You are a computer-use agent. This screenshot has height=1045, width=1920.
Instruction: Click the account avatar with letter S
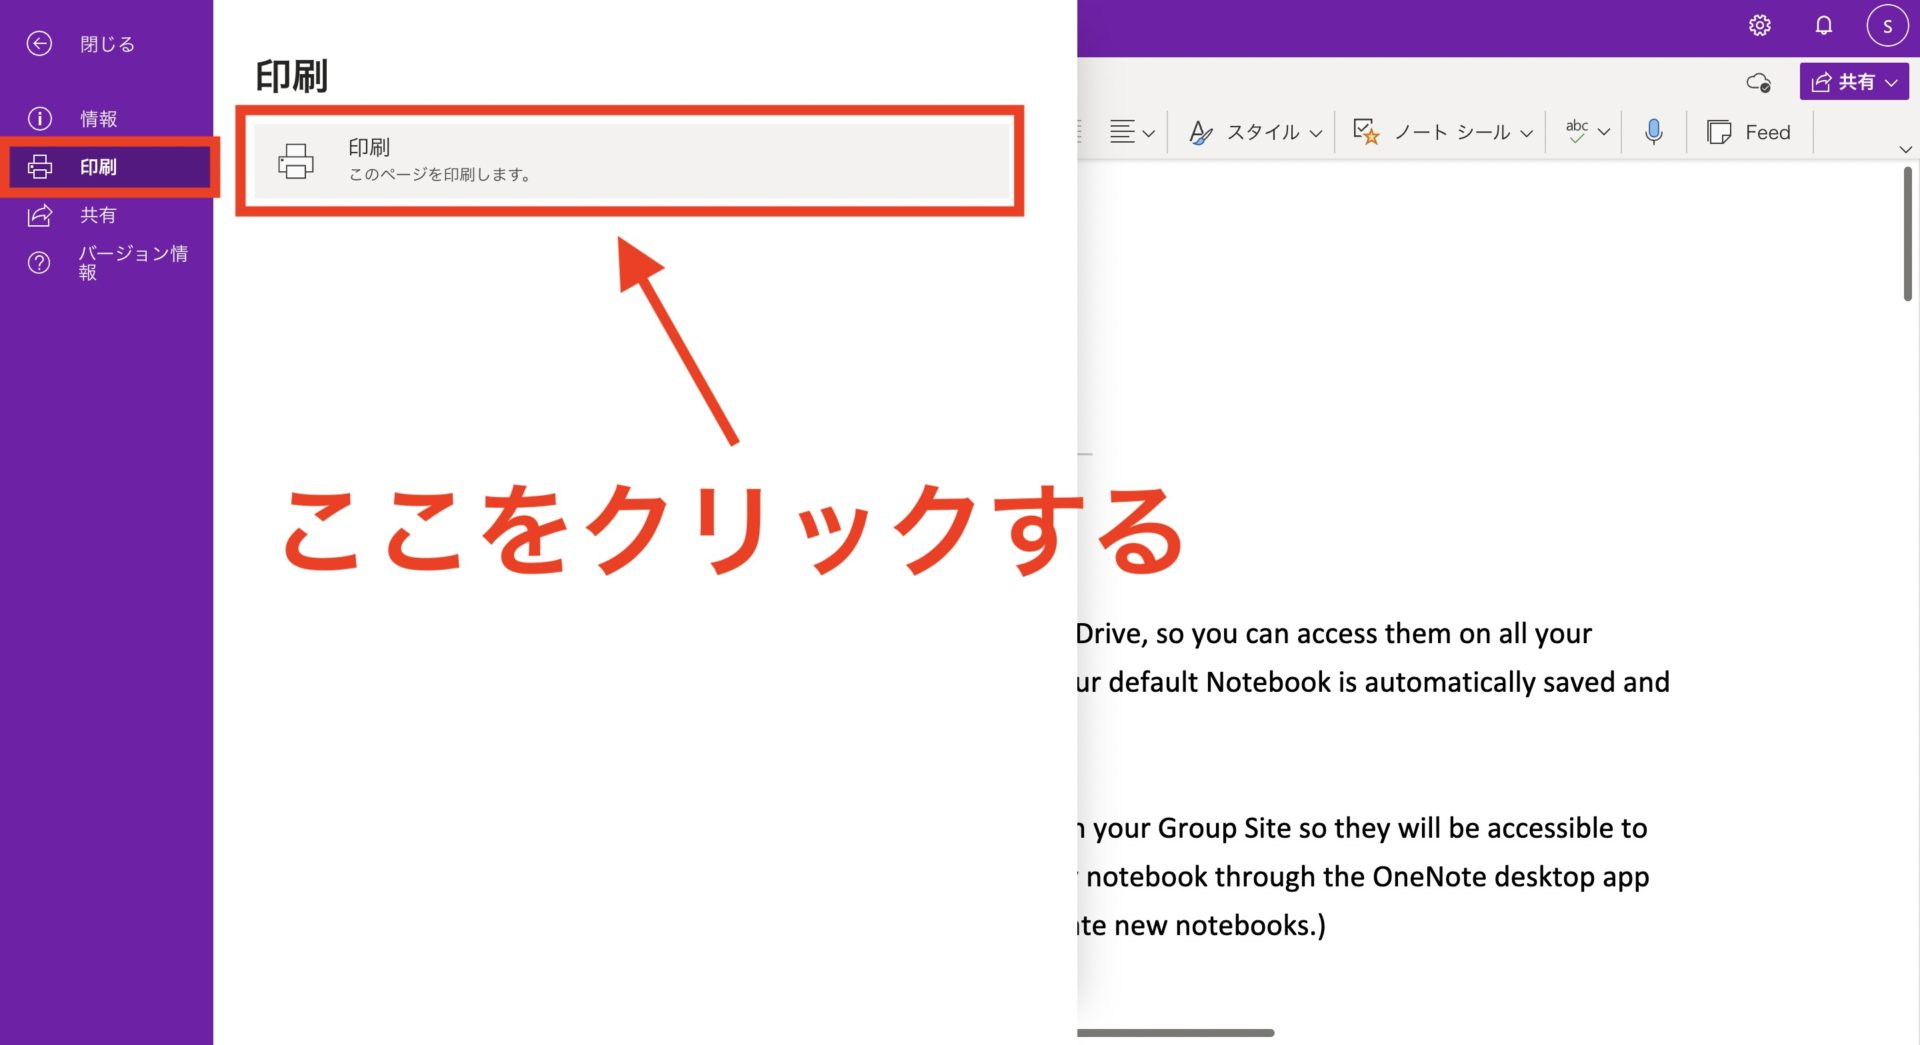(x=1888, y=26)
